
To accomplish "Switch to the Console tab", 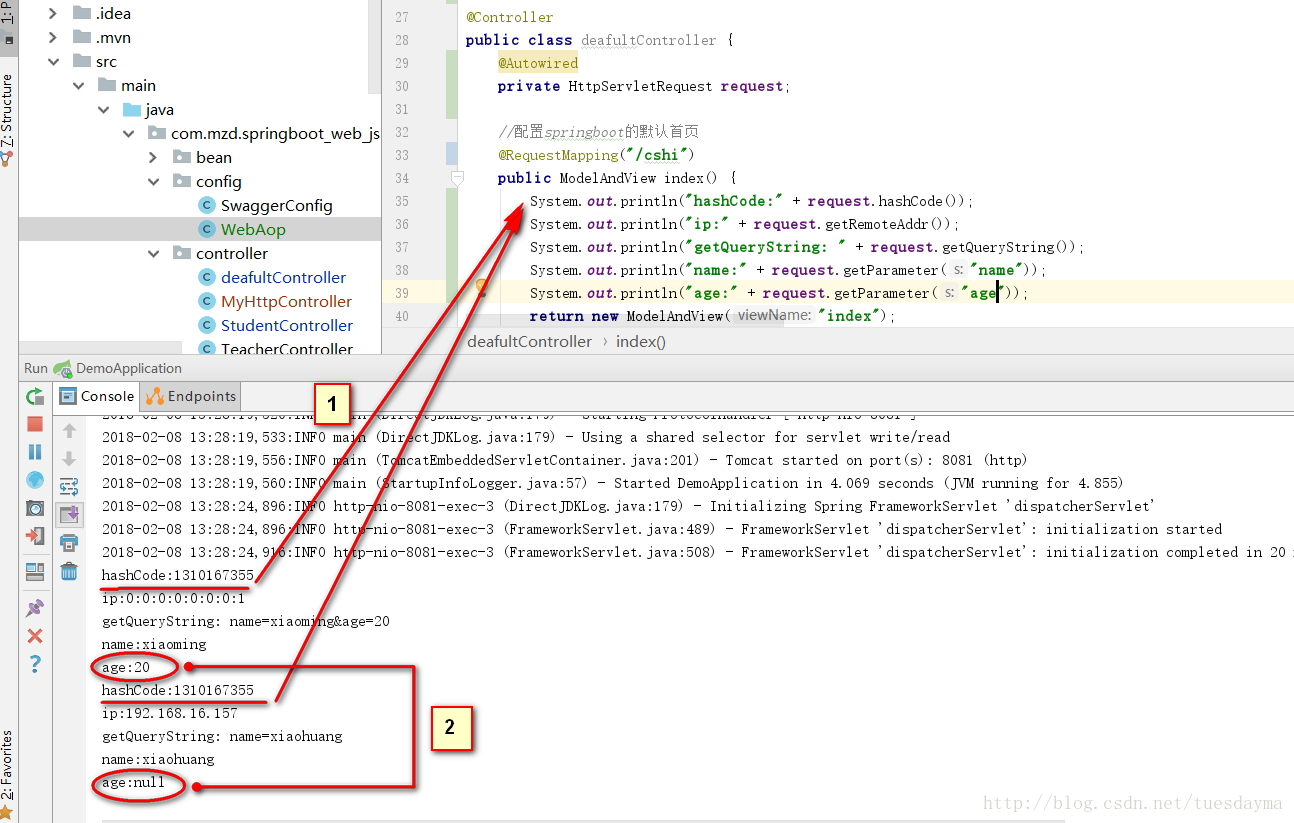I will (96, 396).
